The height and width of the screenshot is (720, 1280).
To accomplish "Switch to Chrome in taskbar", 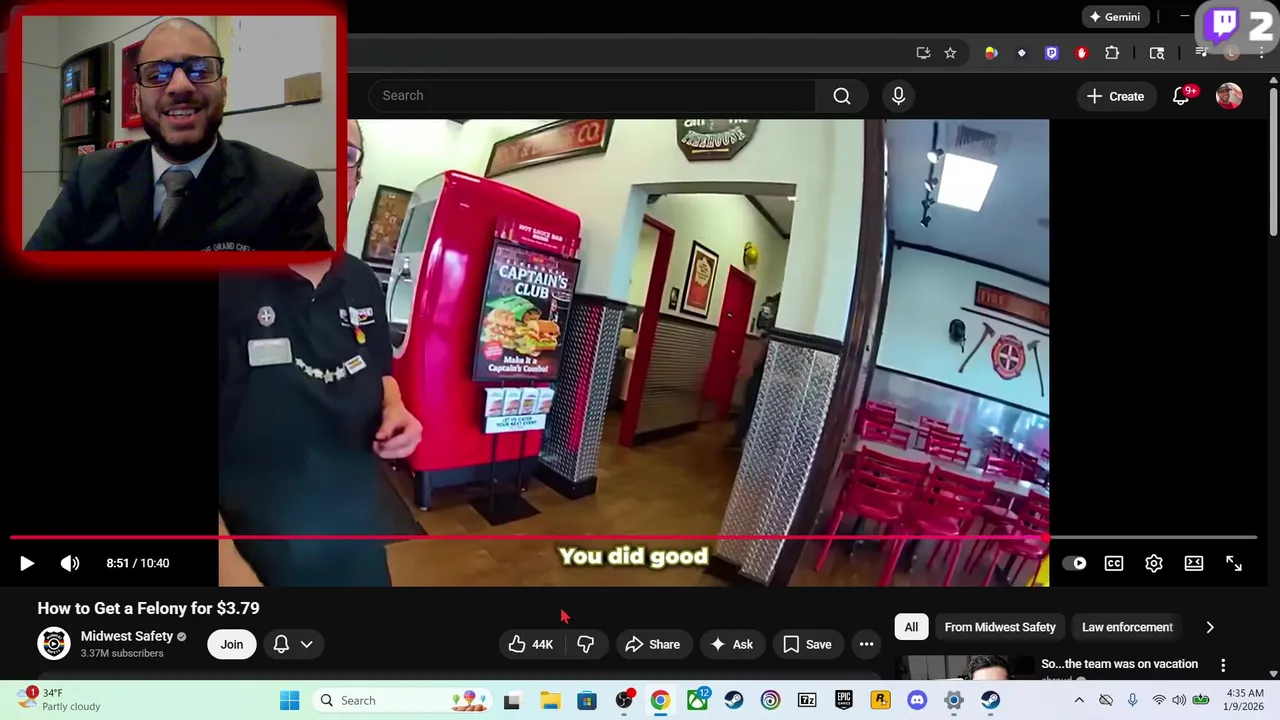I will (660, 700).
